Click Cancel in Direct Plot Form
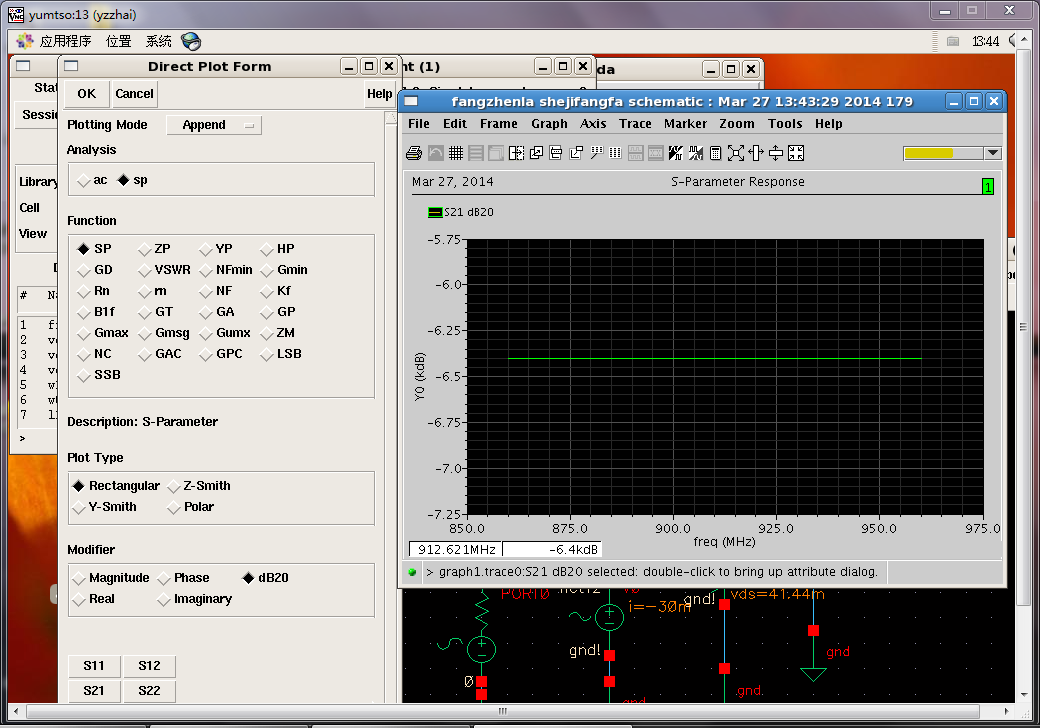Viewport: 1040px width, 728px height. (x=134, y=94)
